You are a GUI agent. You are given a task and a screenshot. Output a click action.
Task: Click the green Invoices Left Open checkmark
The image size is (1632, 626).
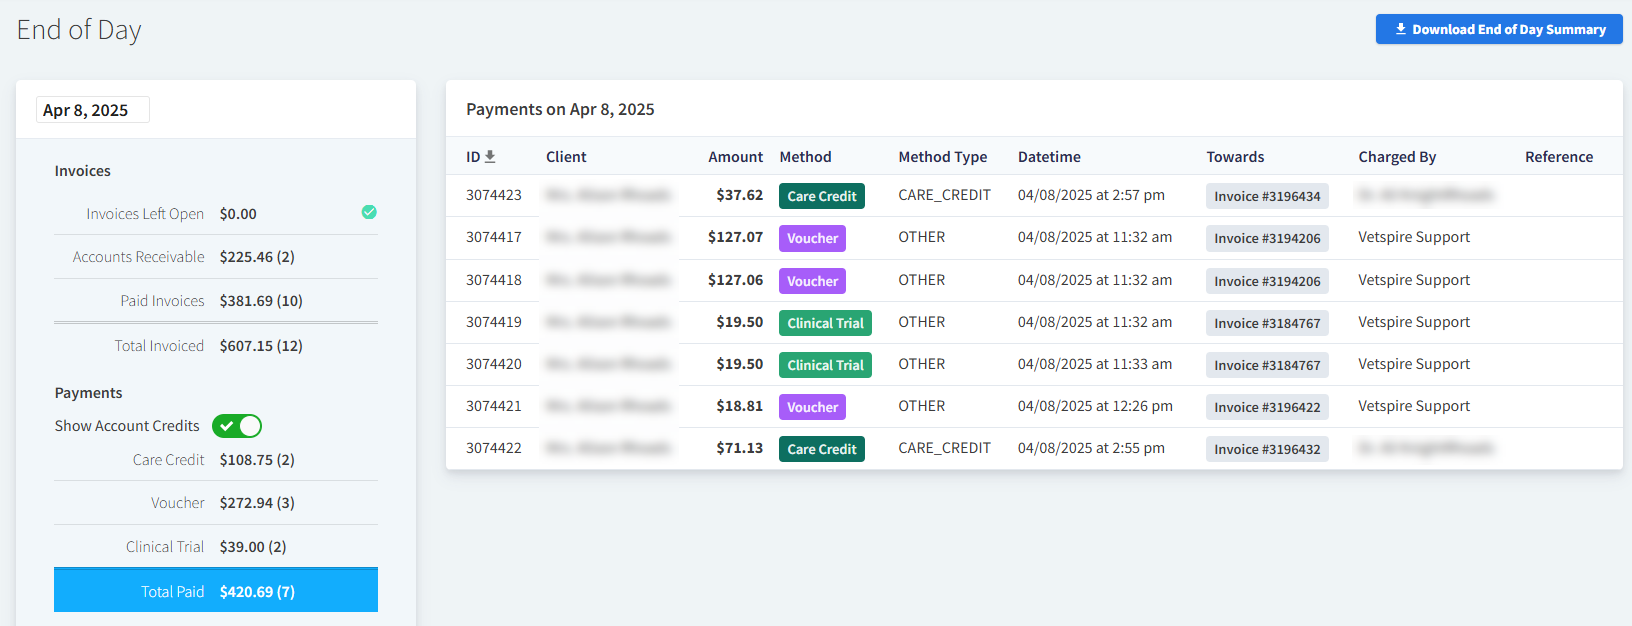[x=369, y=212]
